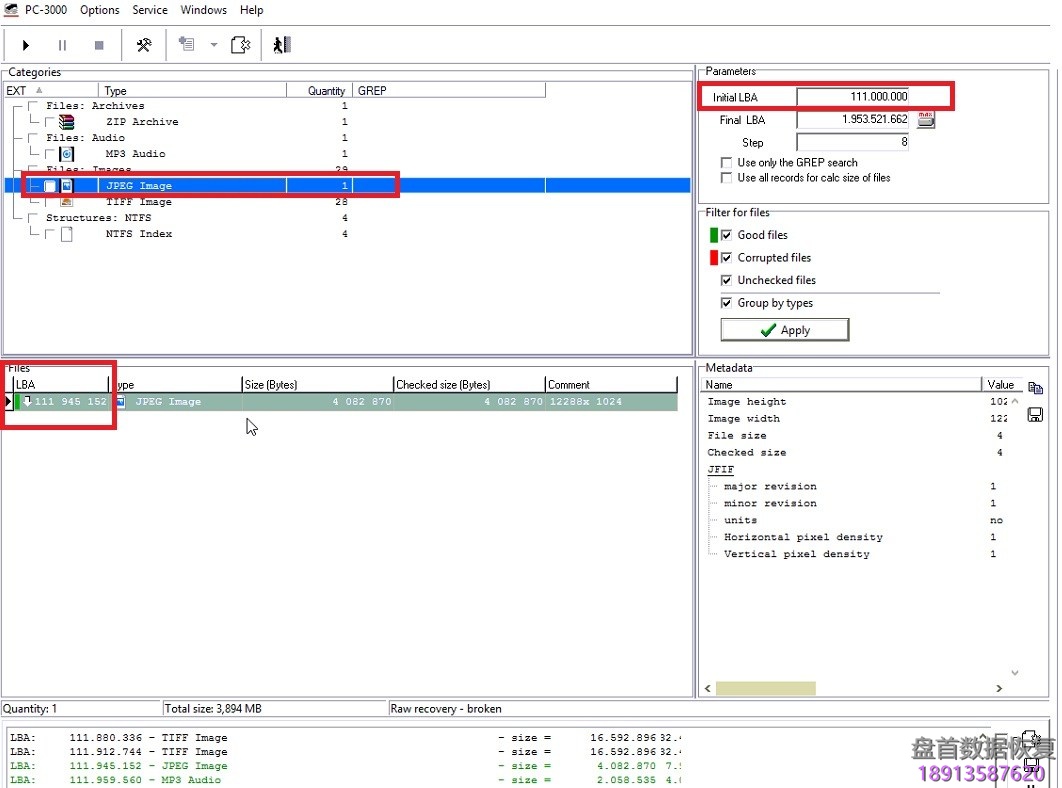1062x788 pixels.
Task: Click the Stop toolbar icon
Action: 99,45
